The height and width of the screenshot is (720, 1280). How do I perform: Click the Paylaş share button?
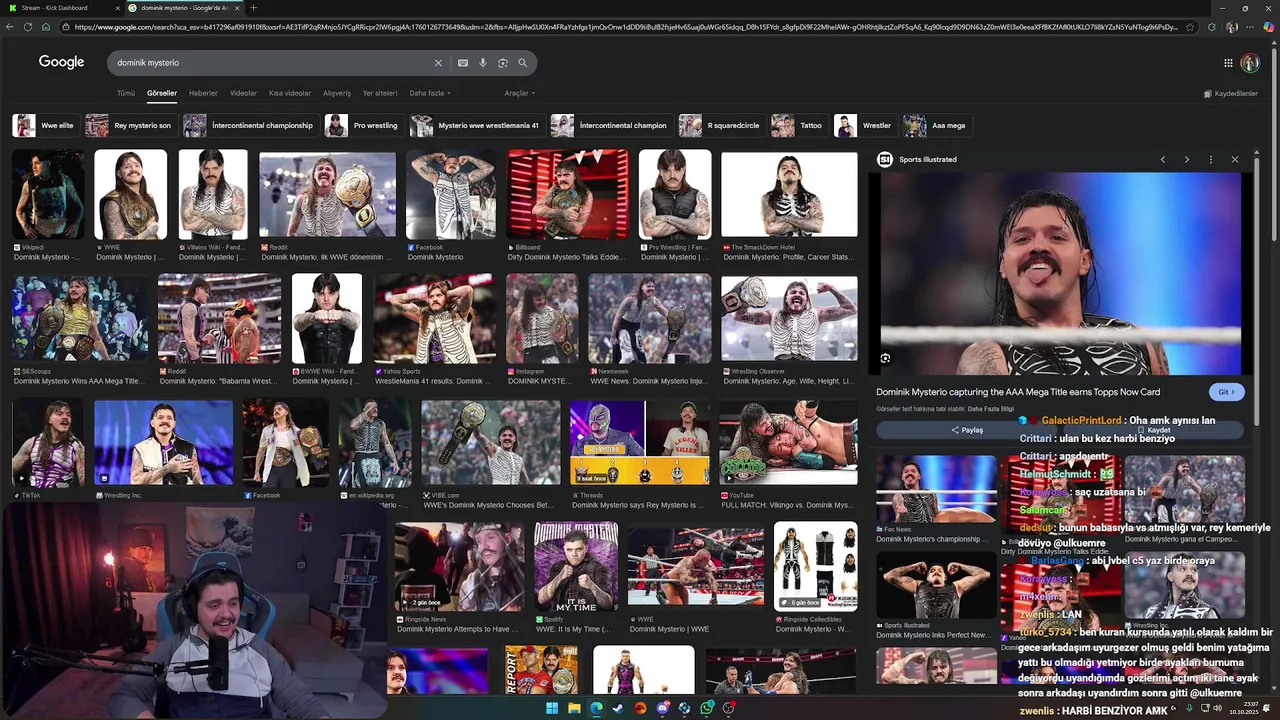[966, 430]
